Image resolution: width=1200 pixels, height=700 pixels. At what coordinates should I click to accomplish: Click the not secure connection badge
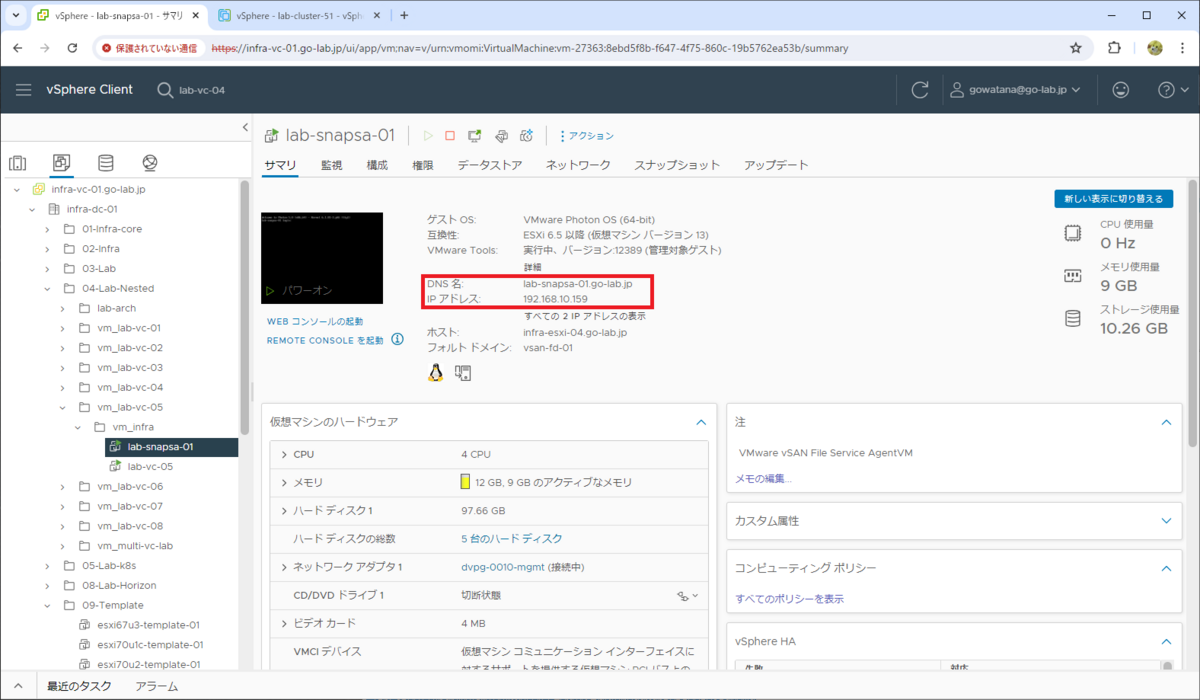151,47
